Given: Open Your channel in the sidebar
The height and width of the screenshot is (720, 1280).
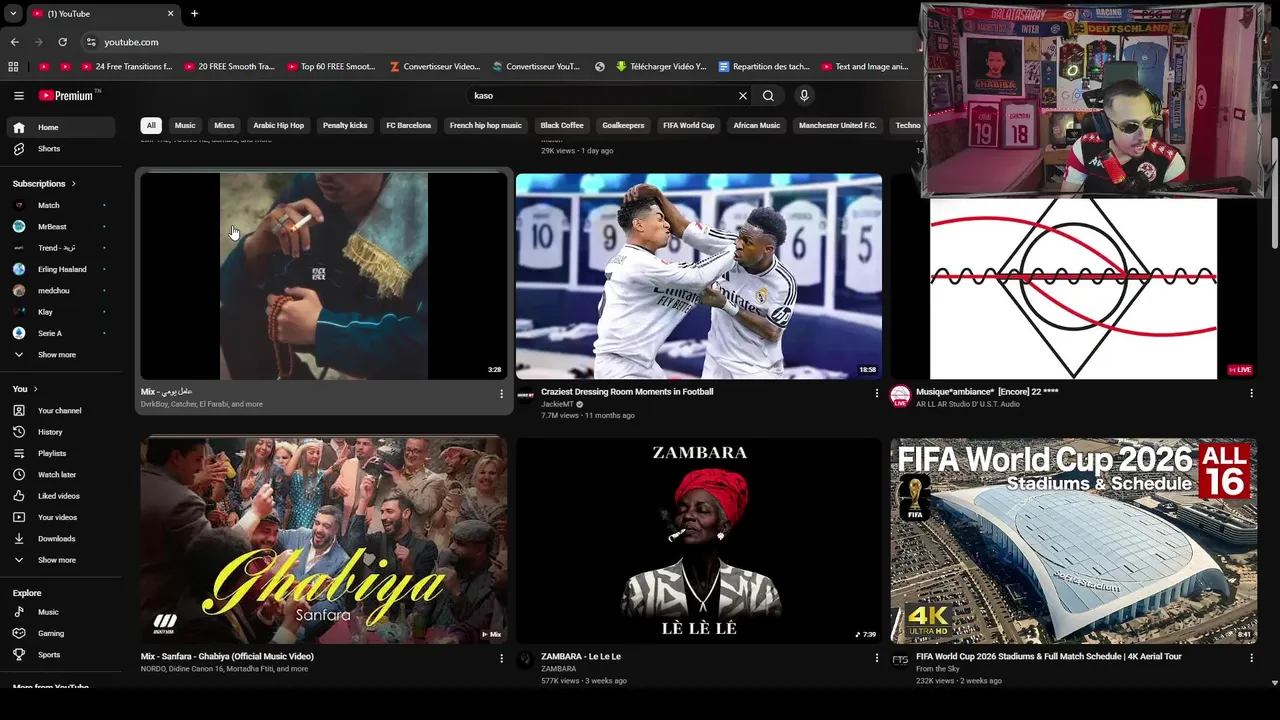Looking at the screenshot, I should (60, 411).
